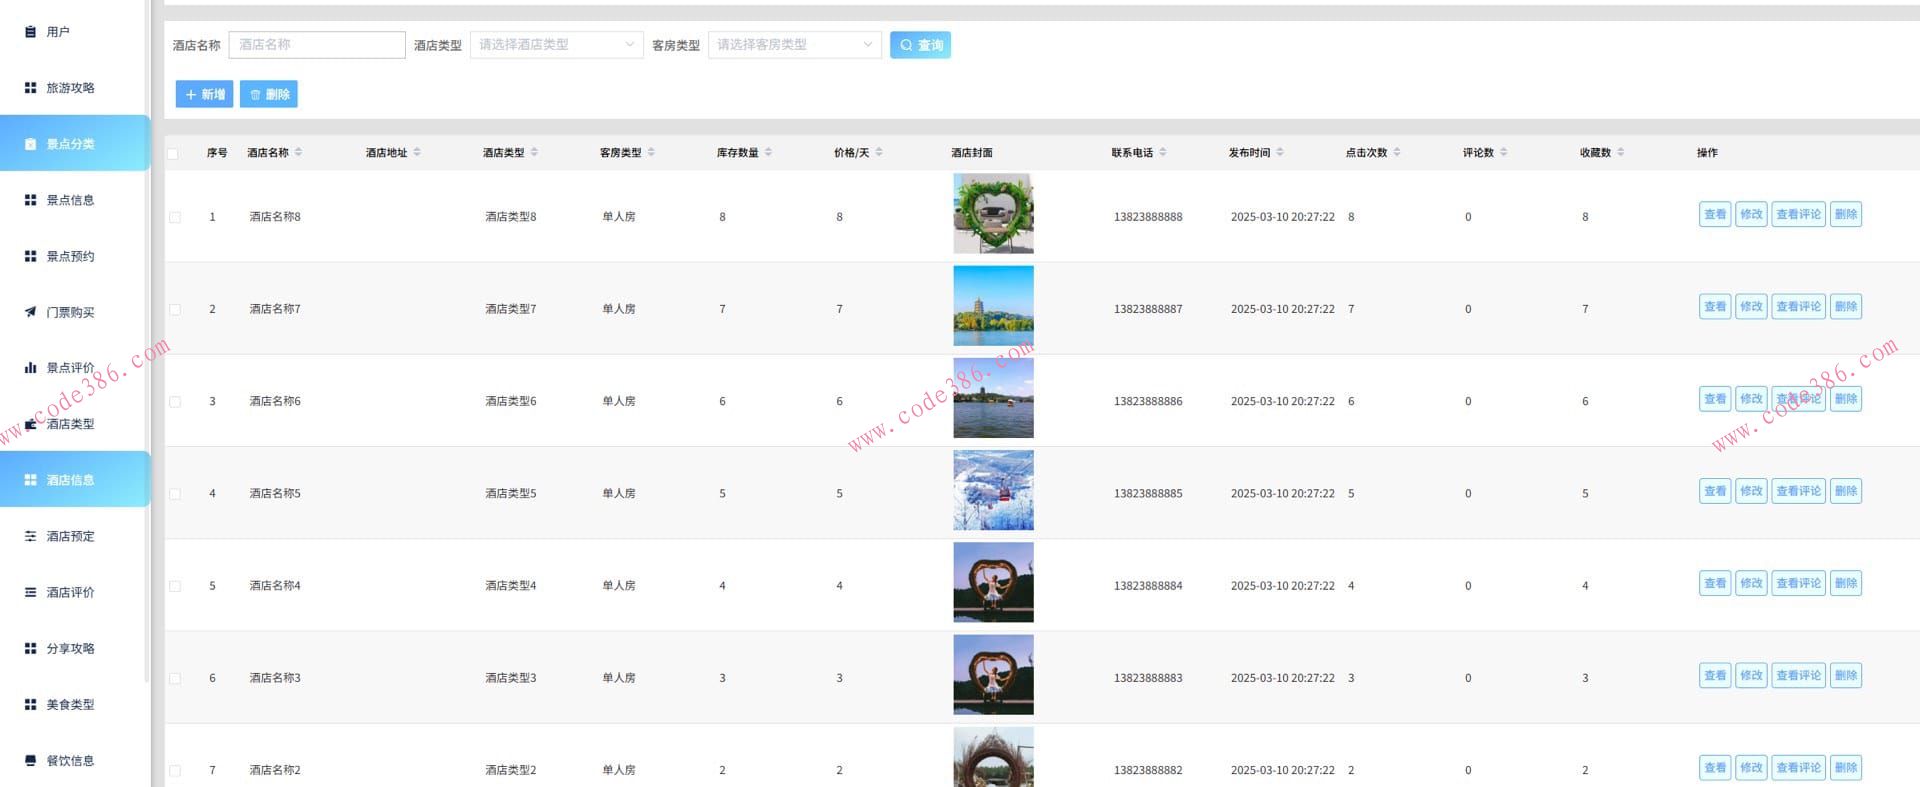Check the row for 酒店名称8
The width and height of the screenshot is (1920, 787).
click(175, 217)
